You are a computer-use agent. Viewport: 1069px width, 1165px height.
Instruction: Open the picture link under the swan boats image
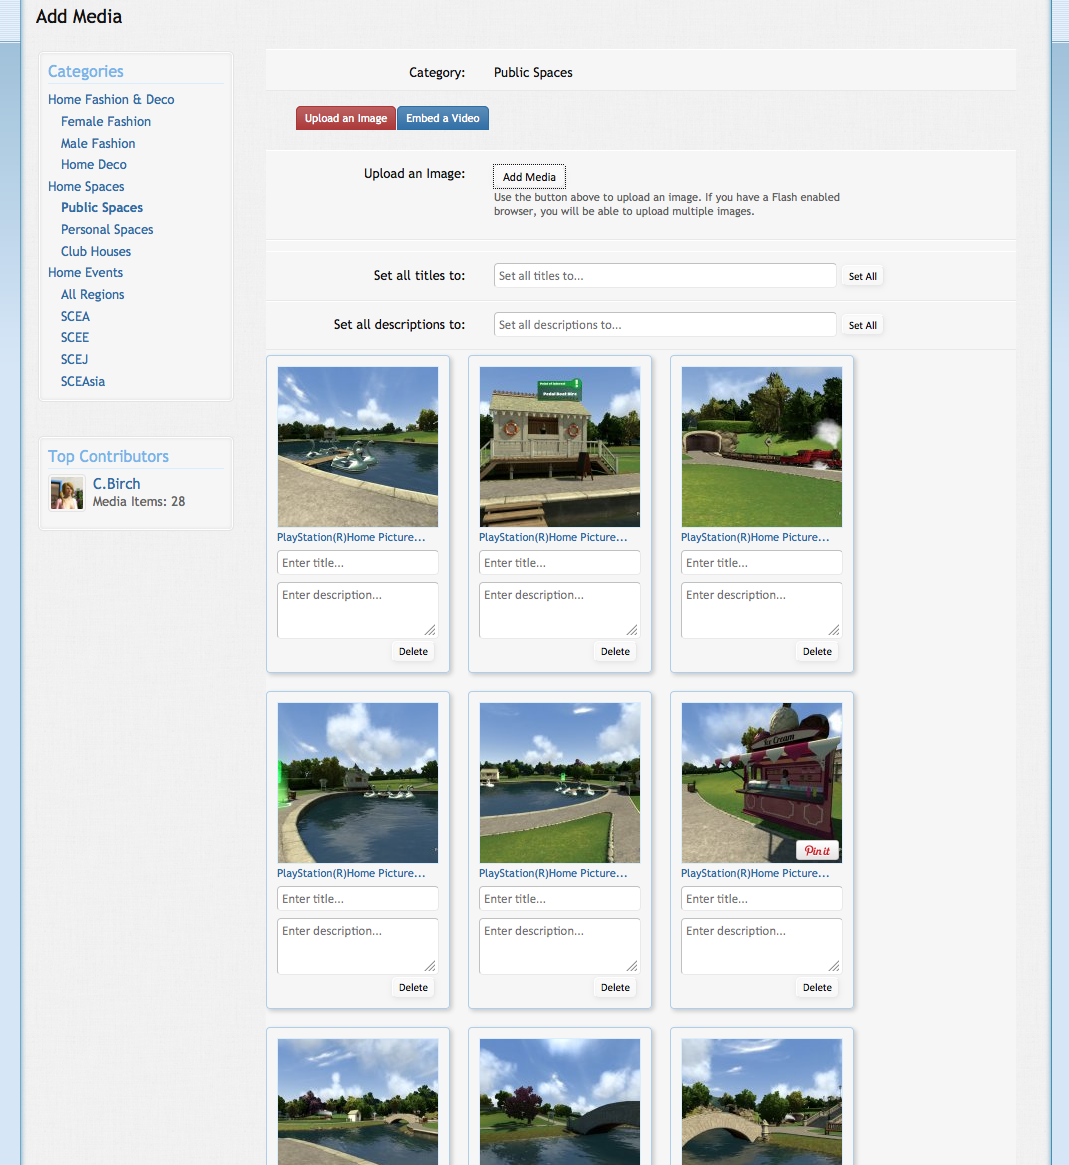click(x=351, y=537)
